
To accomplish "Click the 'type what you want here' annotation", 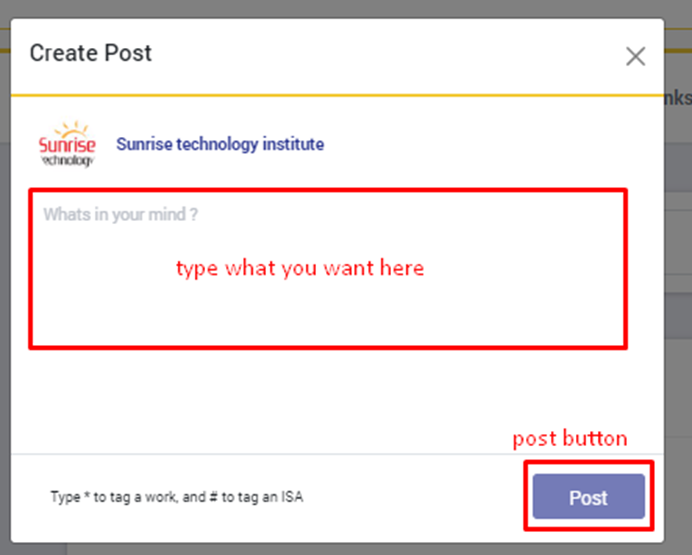I will (300, 268).
